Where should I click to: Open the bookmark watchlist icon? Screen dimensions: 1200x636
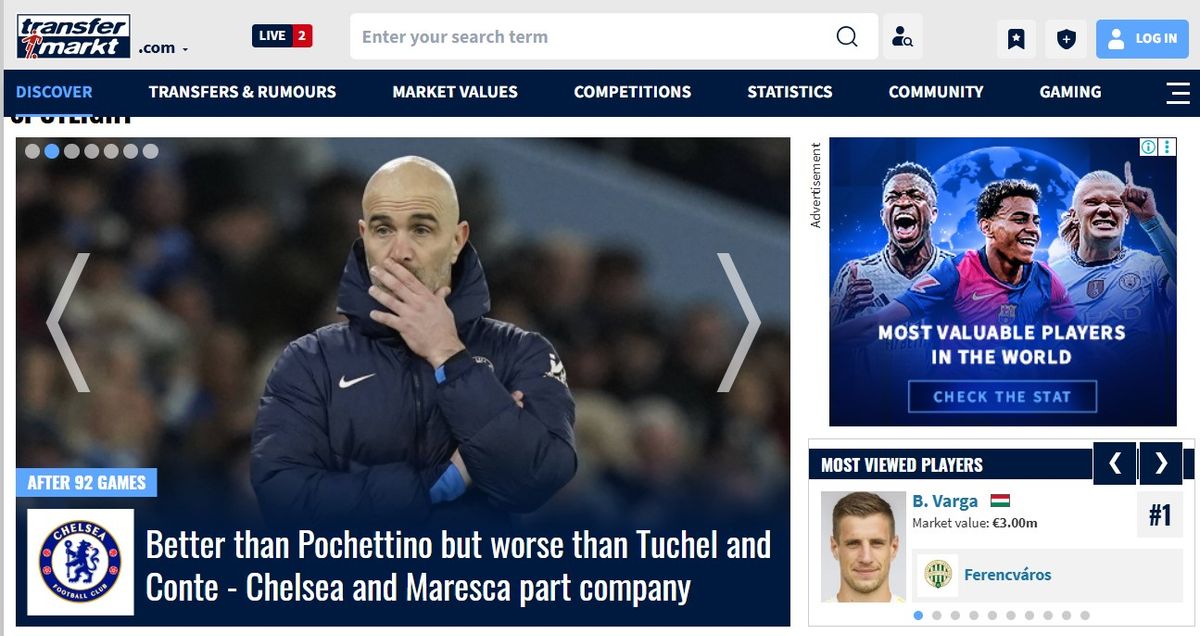pos(1016,39)
